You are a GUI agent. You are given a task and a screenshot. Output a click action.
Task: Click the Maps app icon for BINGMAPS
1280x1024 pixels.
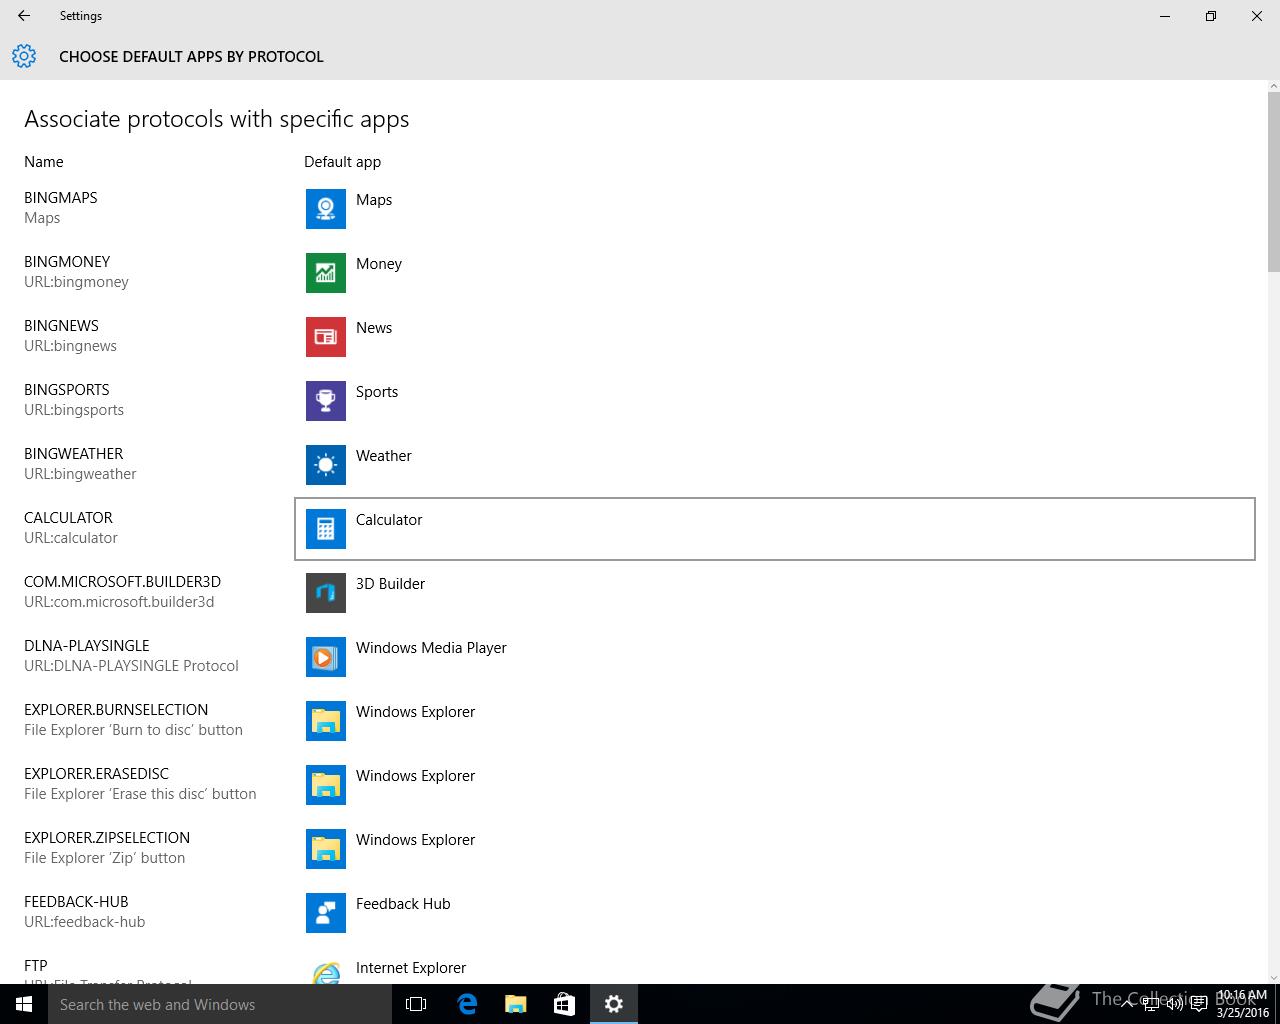click(x=326, y=209)
